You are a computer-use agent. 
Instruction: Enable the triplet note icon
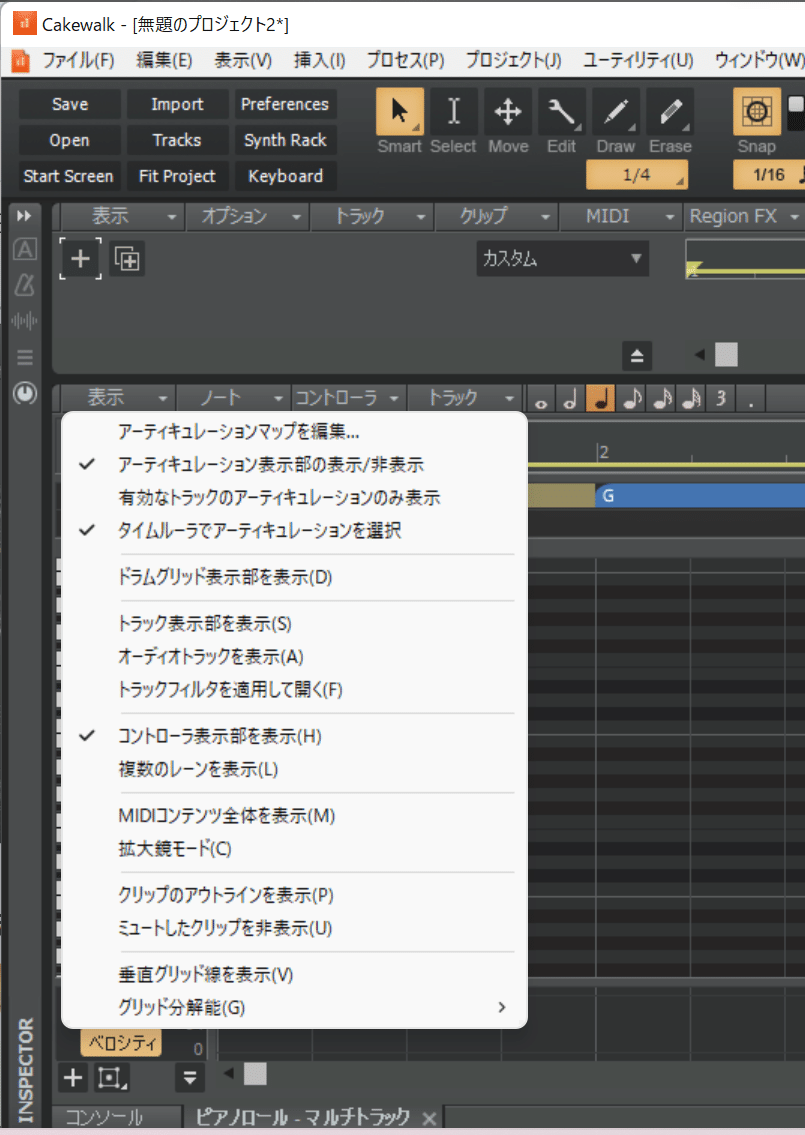(720, 398)
